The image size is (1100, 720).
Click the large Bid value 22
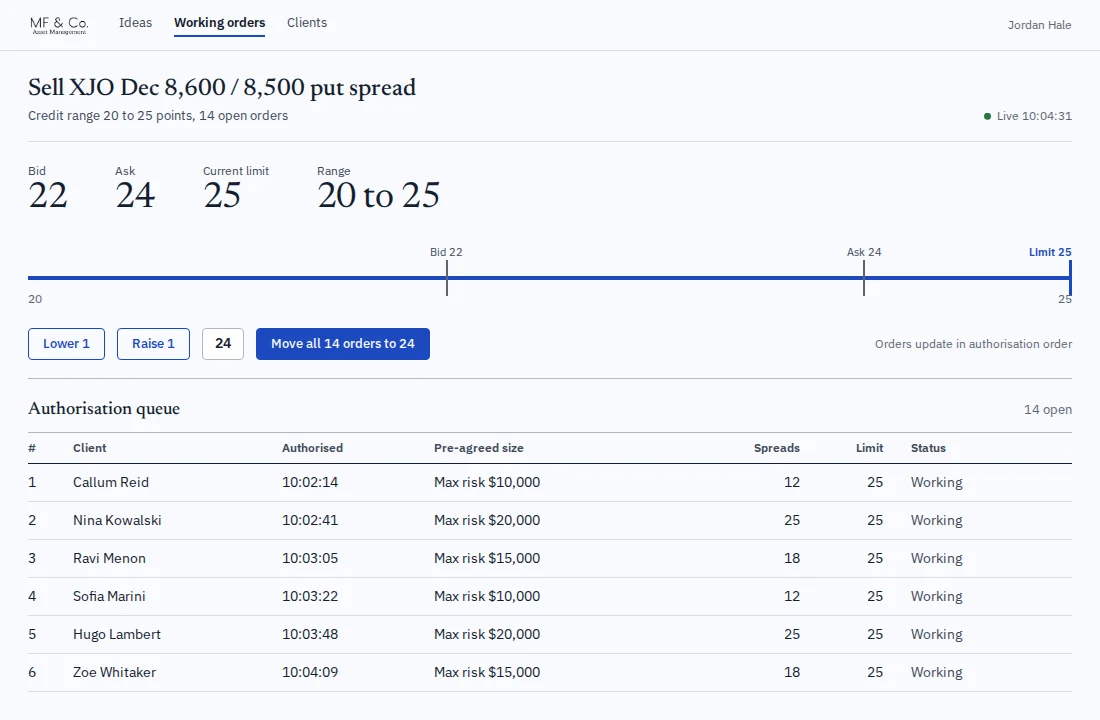click(x=48, y=196)
